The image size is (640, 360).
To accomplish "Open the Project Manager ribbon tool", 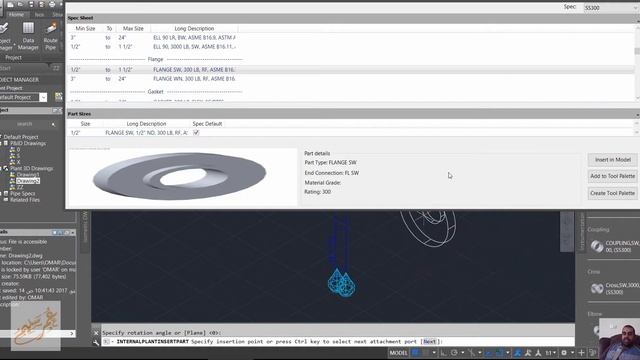I will tap(6, 36).
